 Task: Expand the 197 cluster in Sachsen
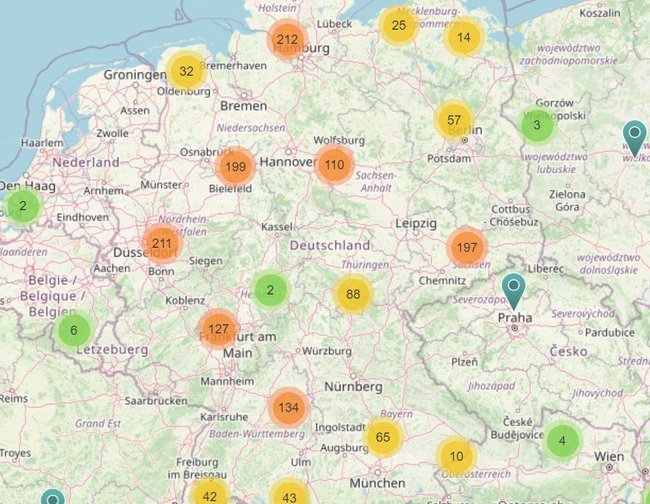[467, 247]
